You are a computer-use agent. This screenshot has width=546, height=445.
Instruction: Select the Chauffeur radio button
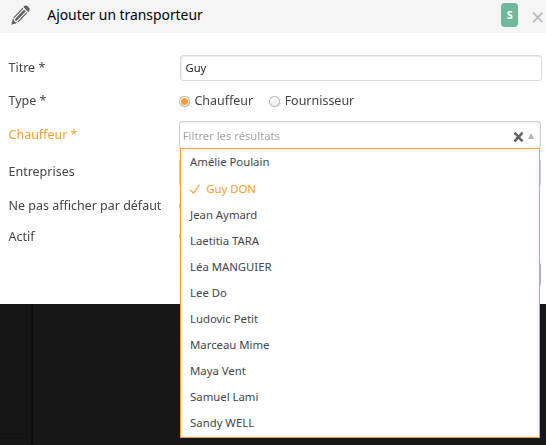(x=184, y=101)
